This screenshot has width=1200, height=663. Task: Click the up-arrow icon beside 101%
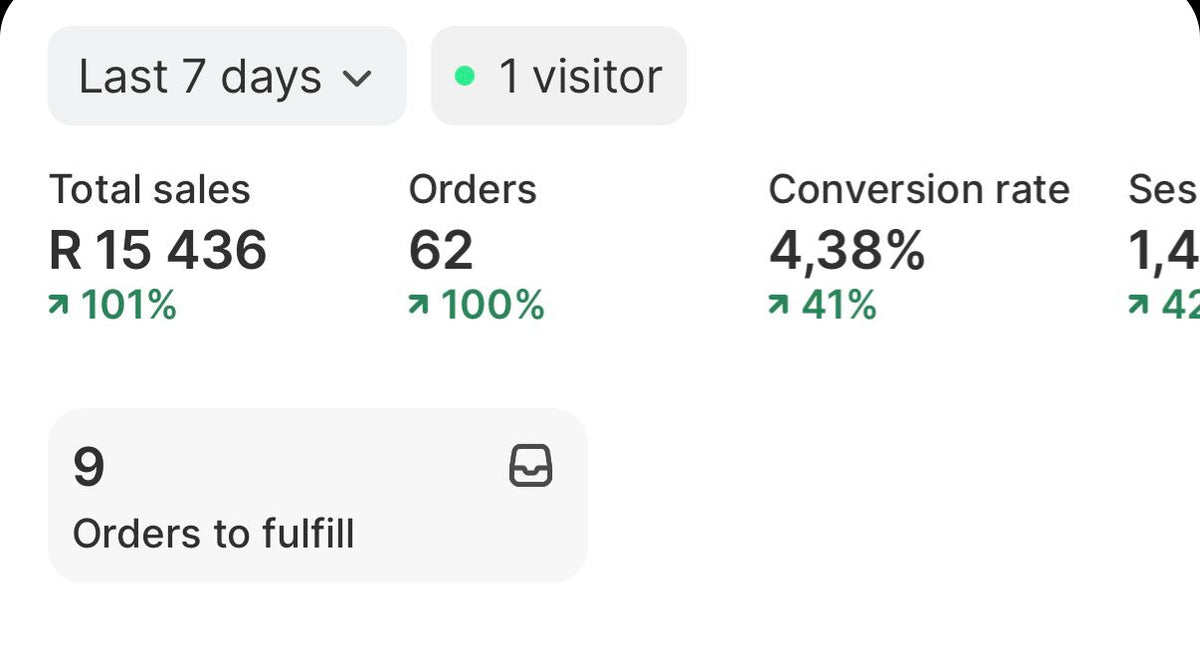[x=60, y=306]
